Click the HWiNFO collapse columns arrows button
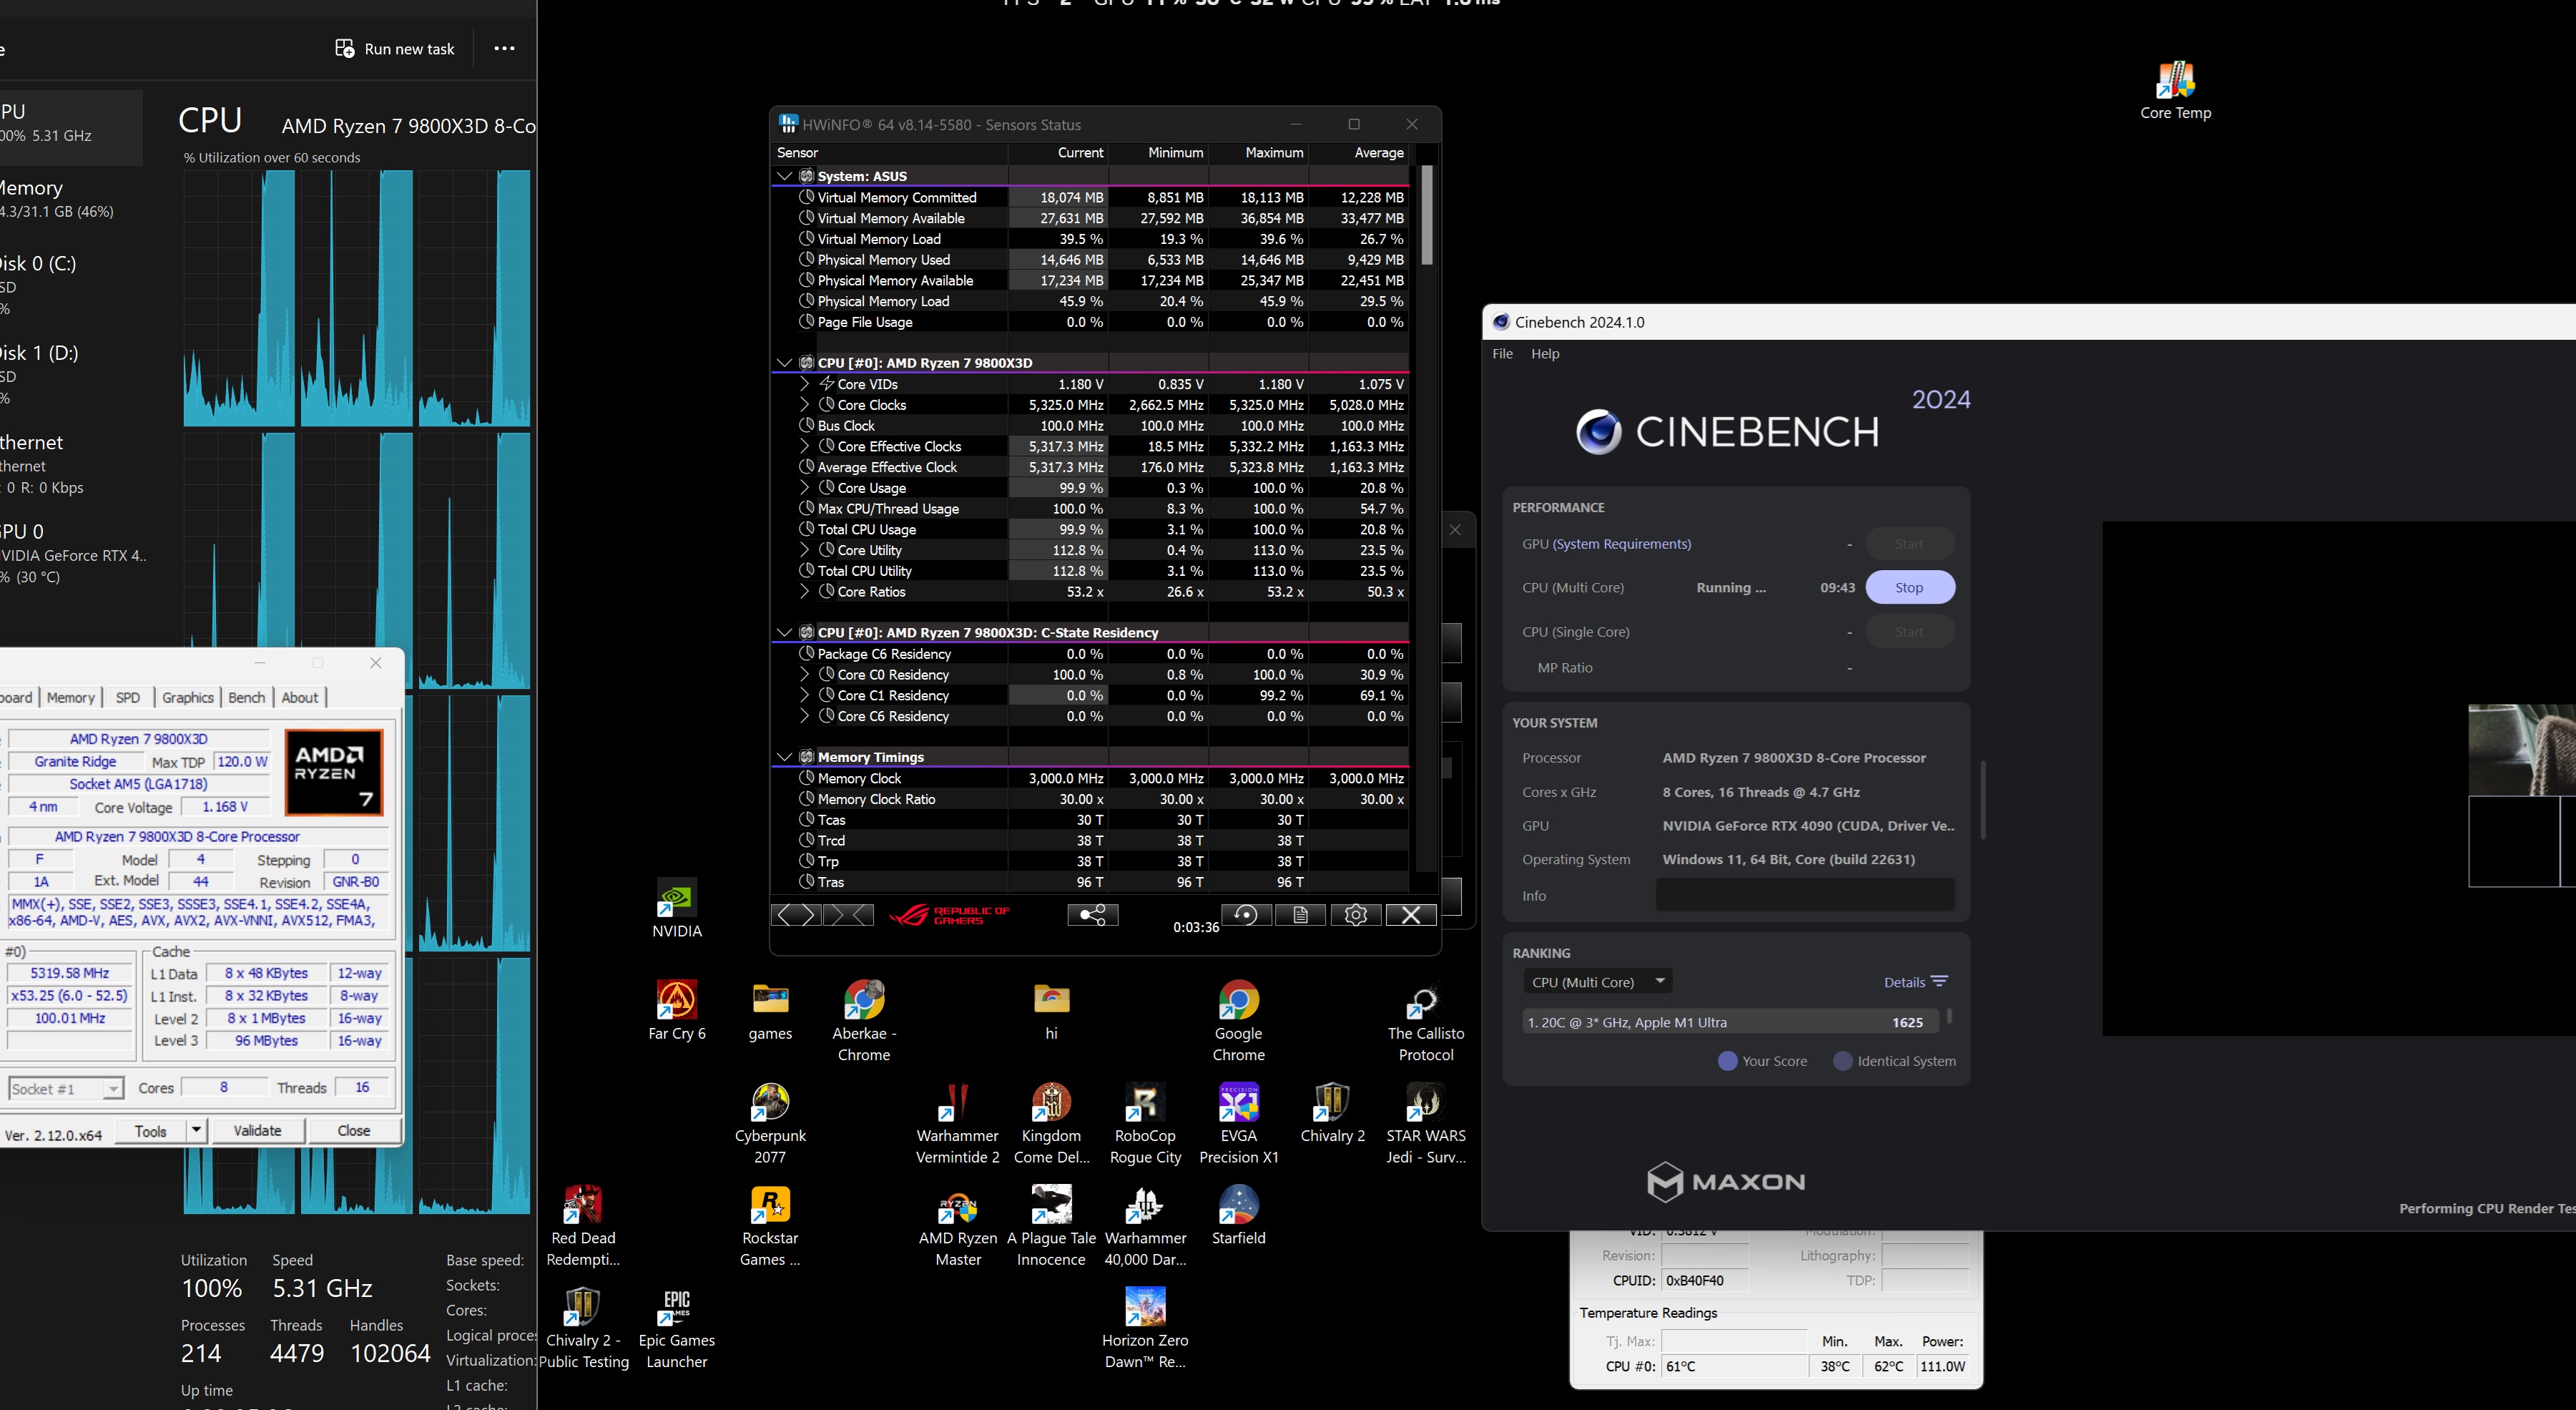The image size is (2576, 1410). pyautogui.click(x=849, y=915)
